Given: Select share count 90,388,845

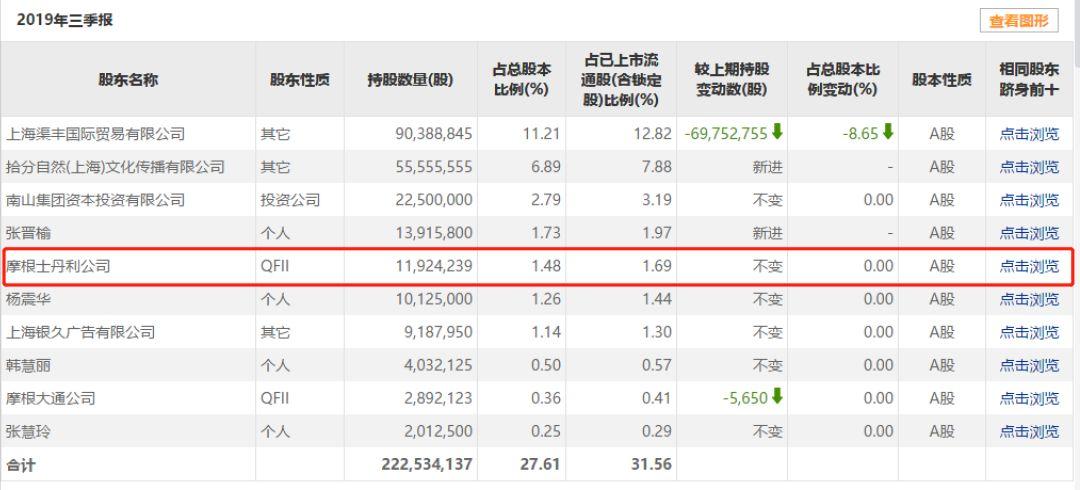Looking at the screenshot, I should pos(434,134).
